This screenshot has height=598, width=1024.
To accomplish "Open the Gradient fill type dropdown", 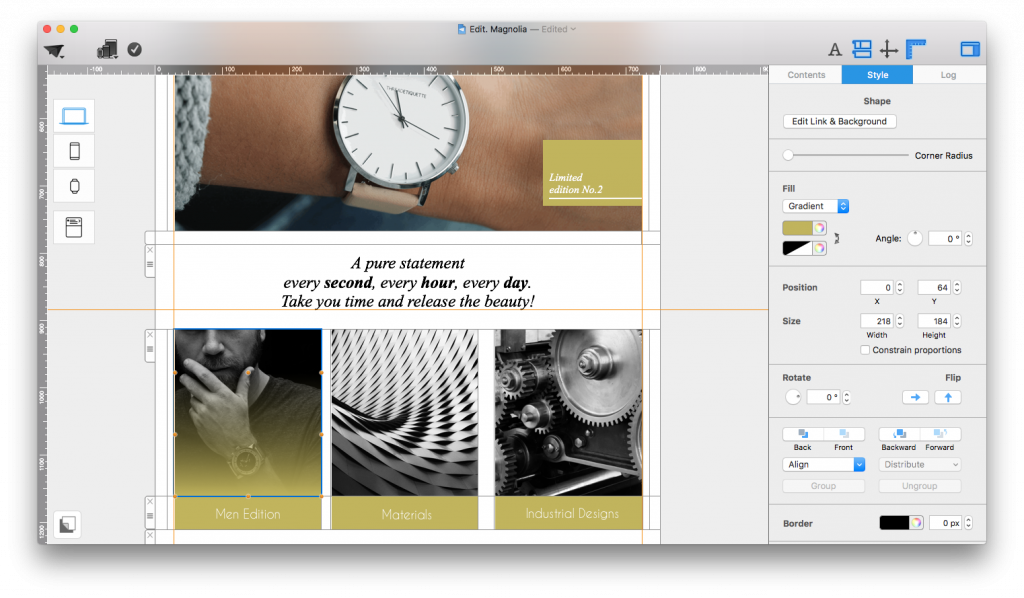I will pyautogui.click(x=815, y=206).
